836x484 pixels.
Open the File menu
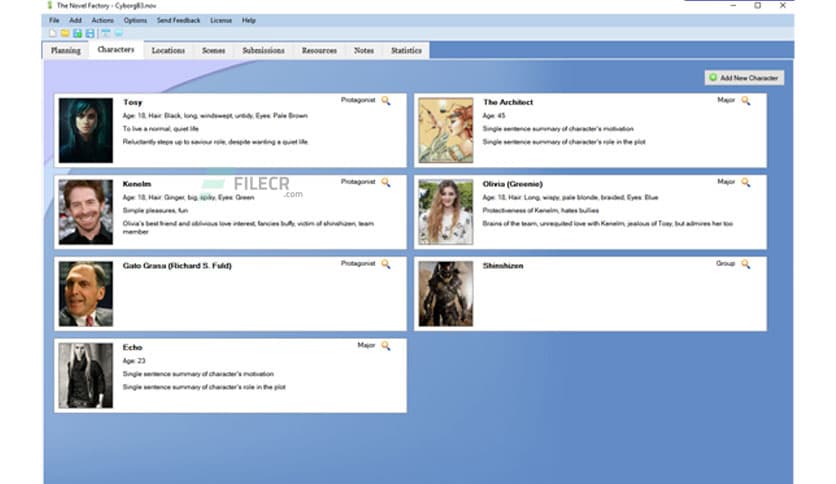[x=54, y=20]
